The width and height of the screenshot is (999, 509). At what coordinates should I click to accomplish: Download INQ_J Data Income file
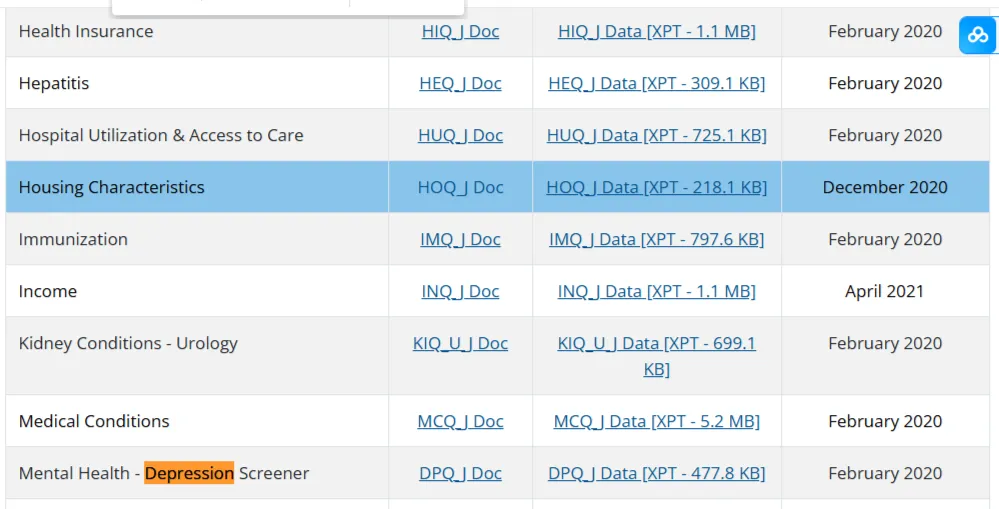[657, 291]
